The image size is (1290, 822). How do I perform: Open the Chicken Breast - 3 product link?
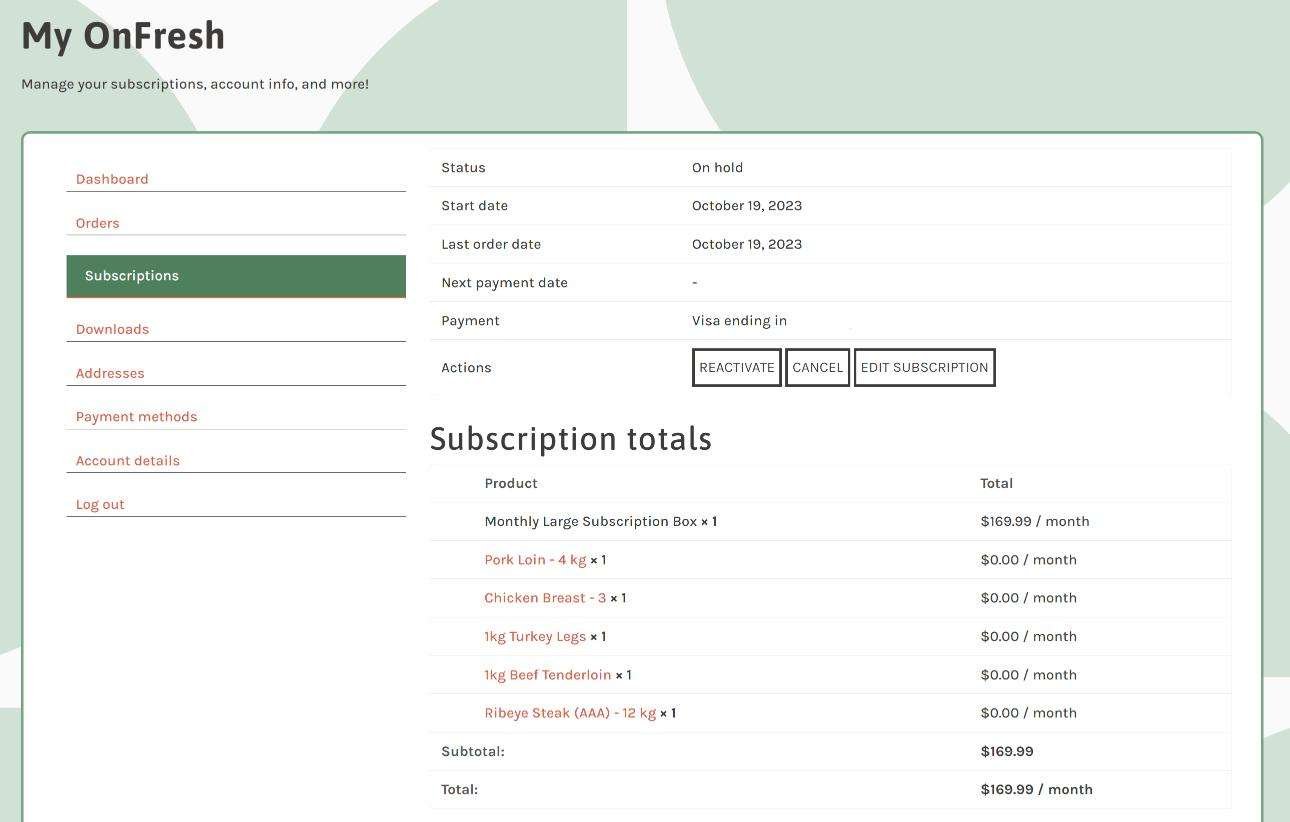click(545, 598)
